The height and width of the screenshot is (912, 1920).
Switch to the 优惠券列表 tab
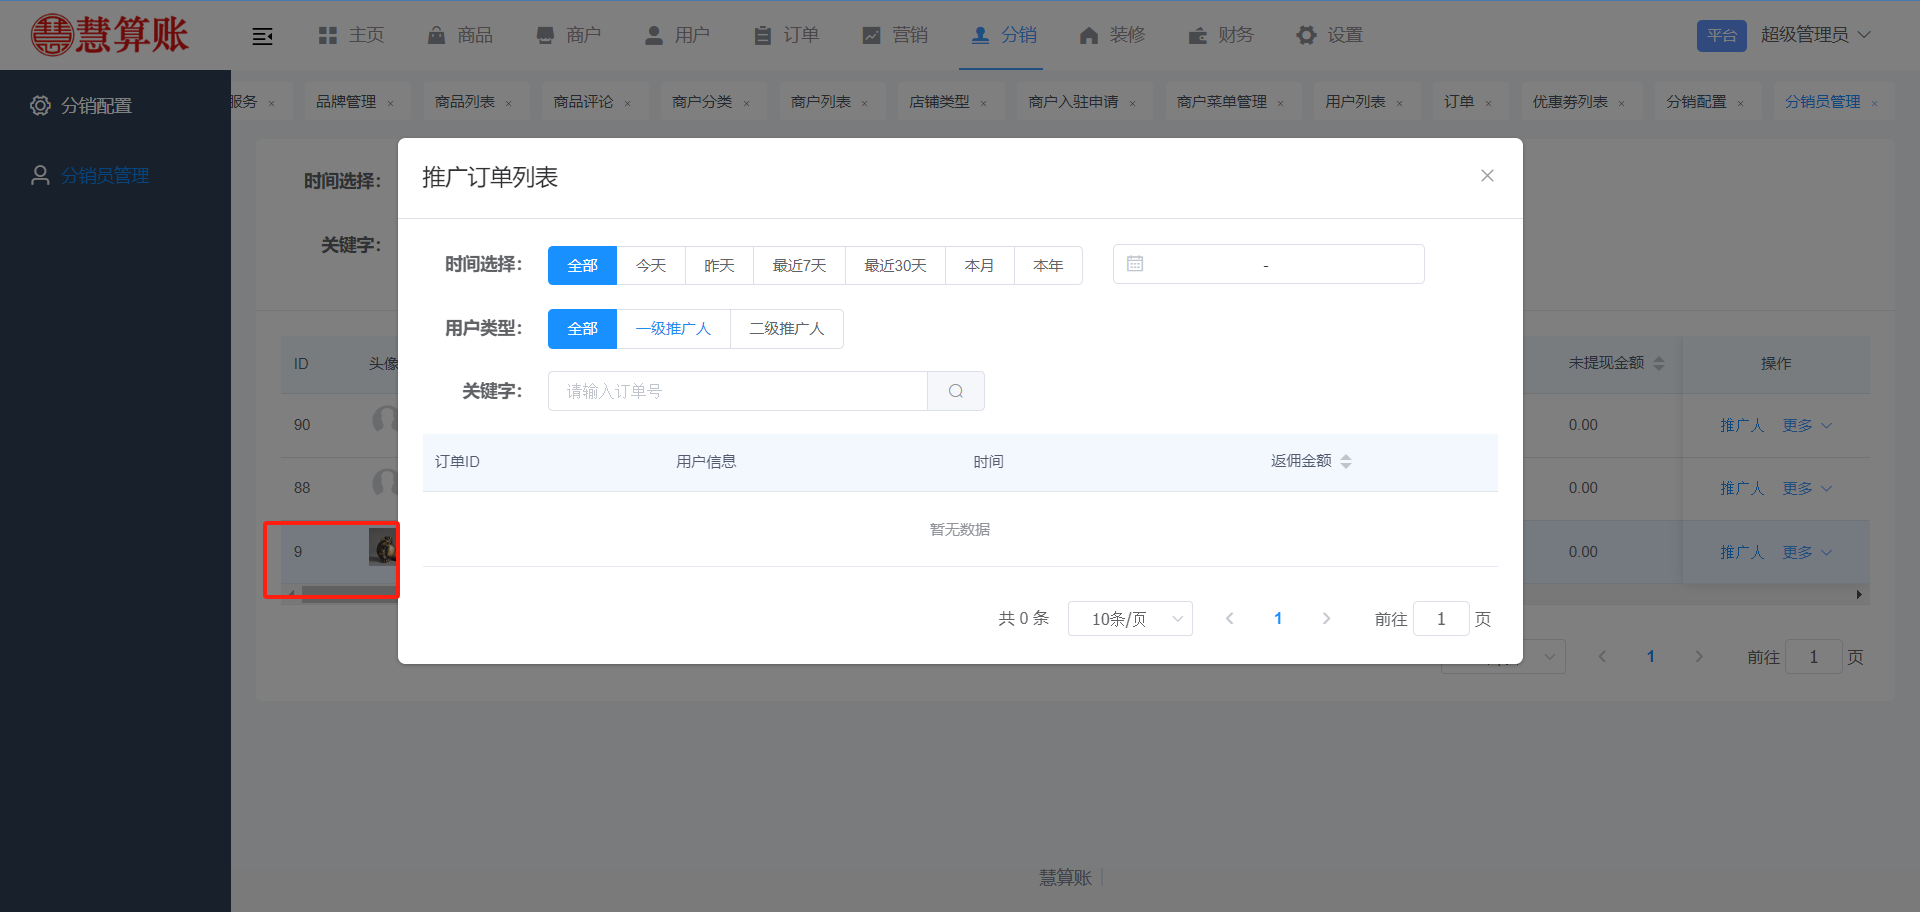[1570, 102]
